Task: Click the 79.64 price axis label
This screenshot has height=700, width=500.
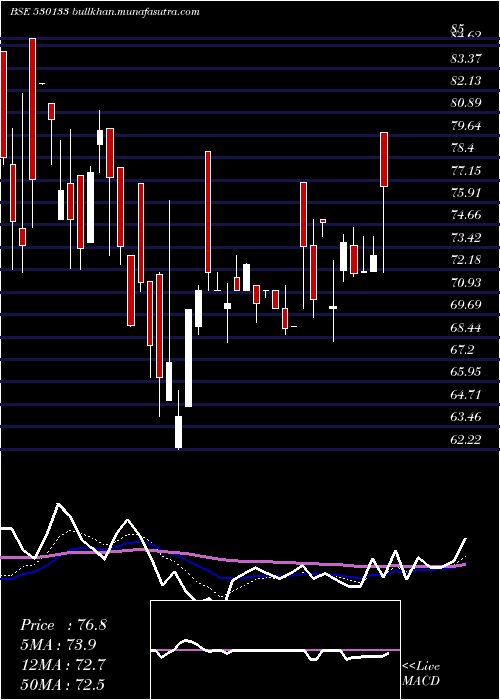Action: pyautogui.click(x=466, y=126)
